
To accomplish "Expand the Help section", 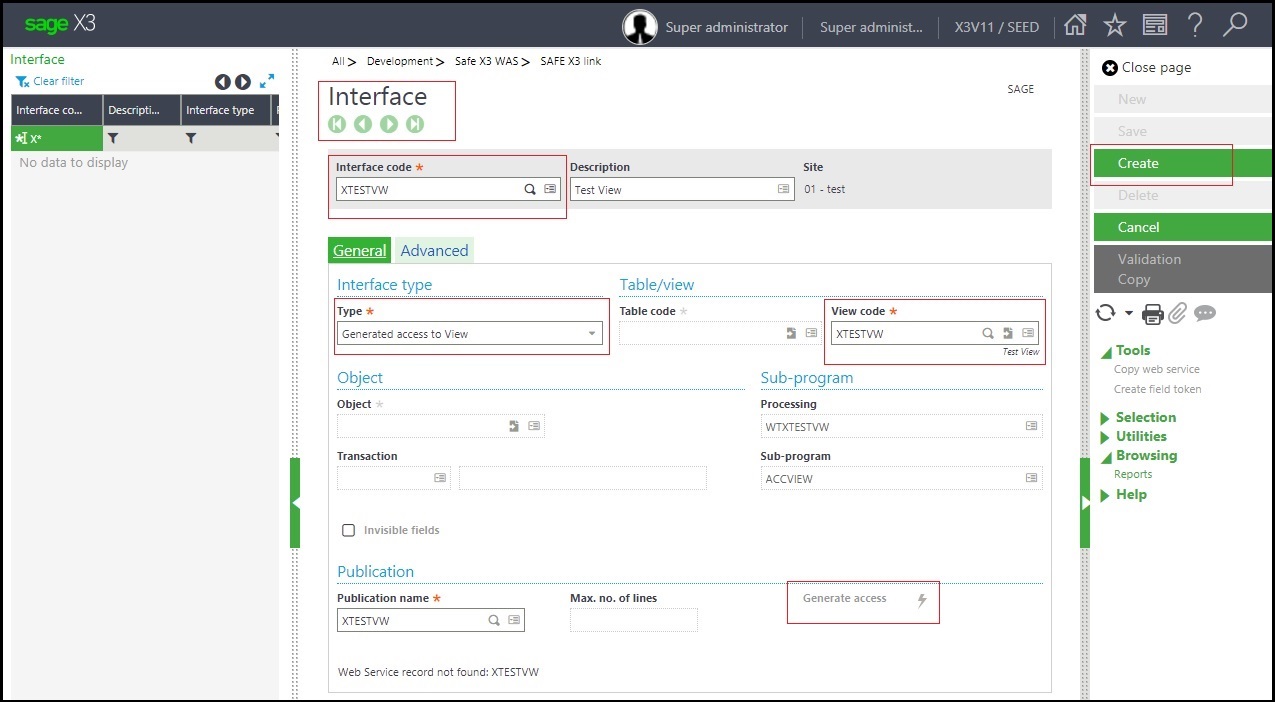I will coord(1130,494).
